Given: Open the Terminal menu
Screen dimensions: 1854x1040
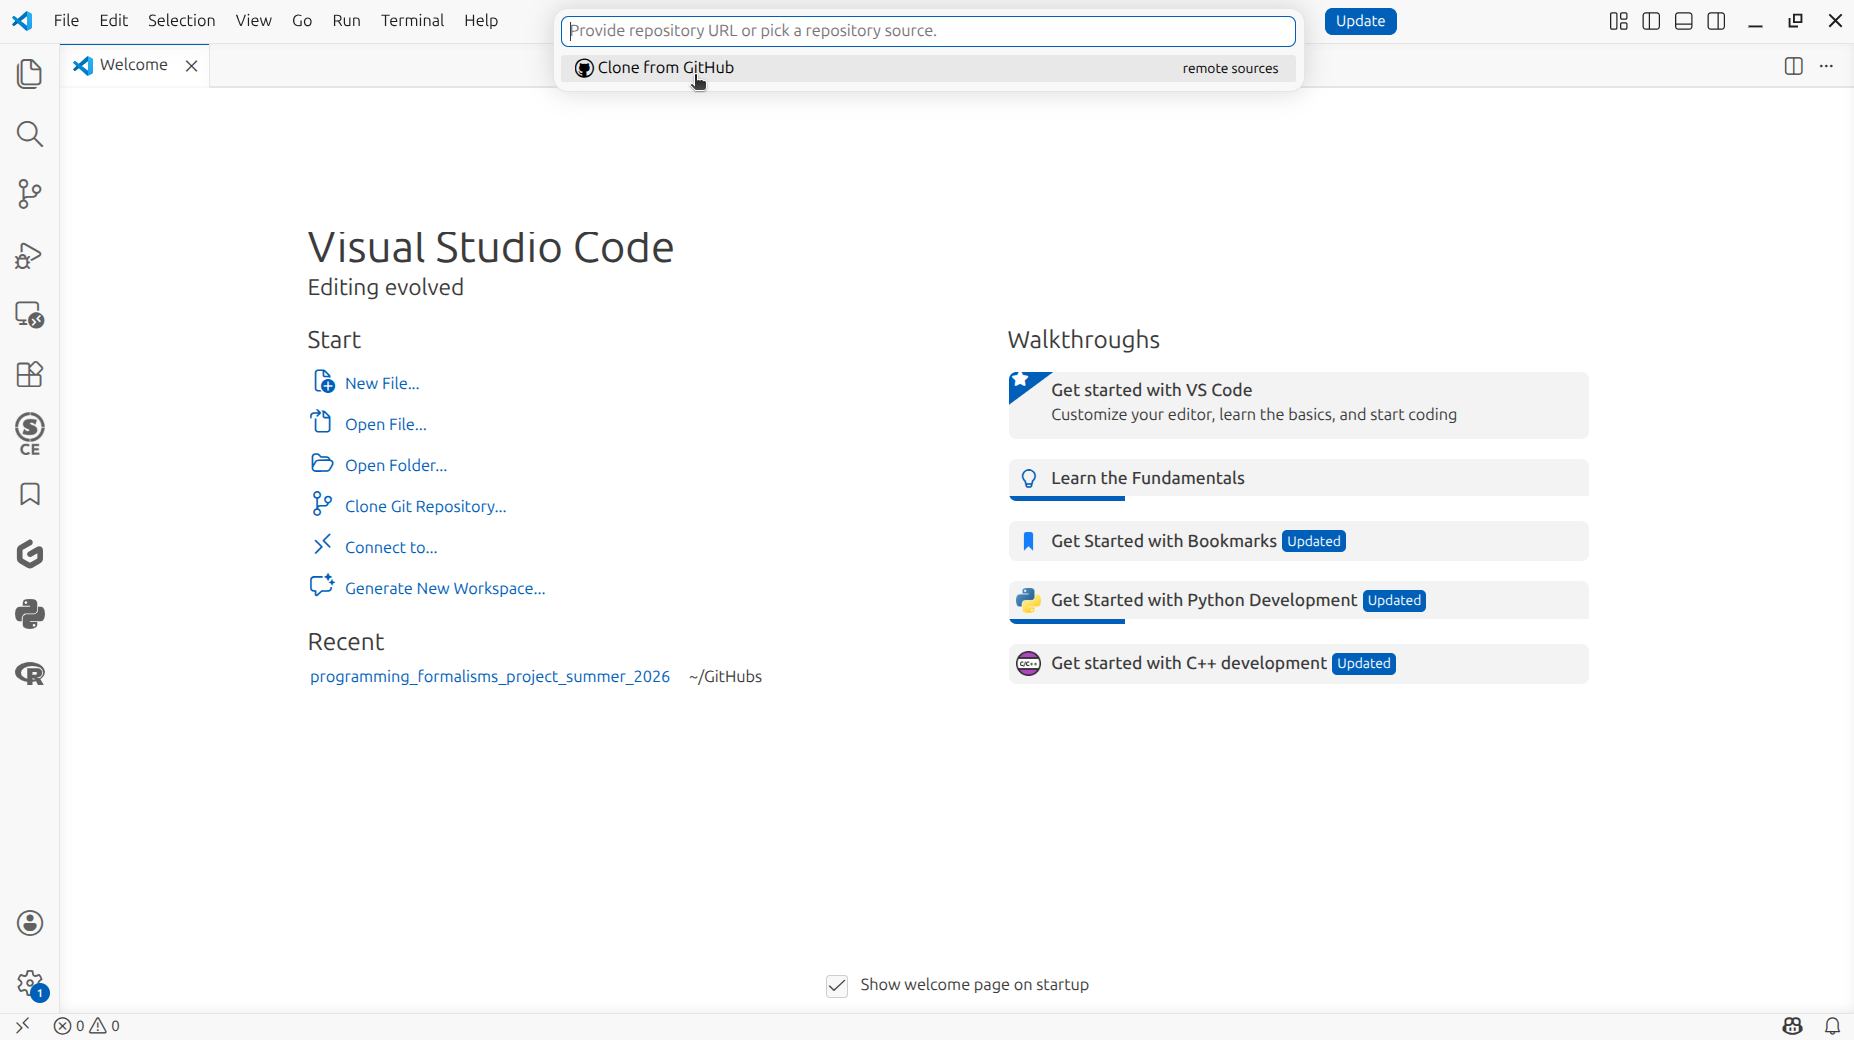Looking at the screenshot, I should pos(412,21).
